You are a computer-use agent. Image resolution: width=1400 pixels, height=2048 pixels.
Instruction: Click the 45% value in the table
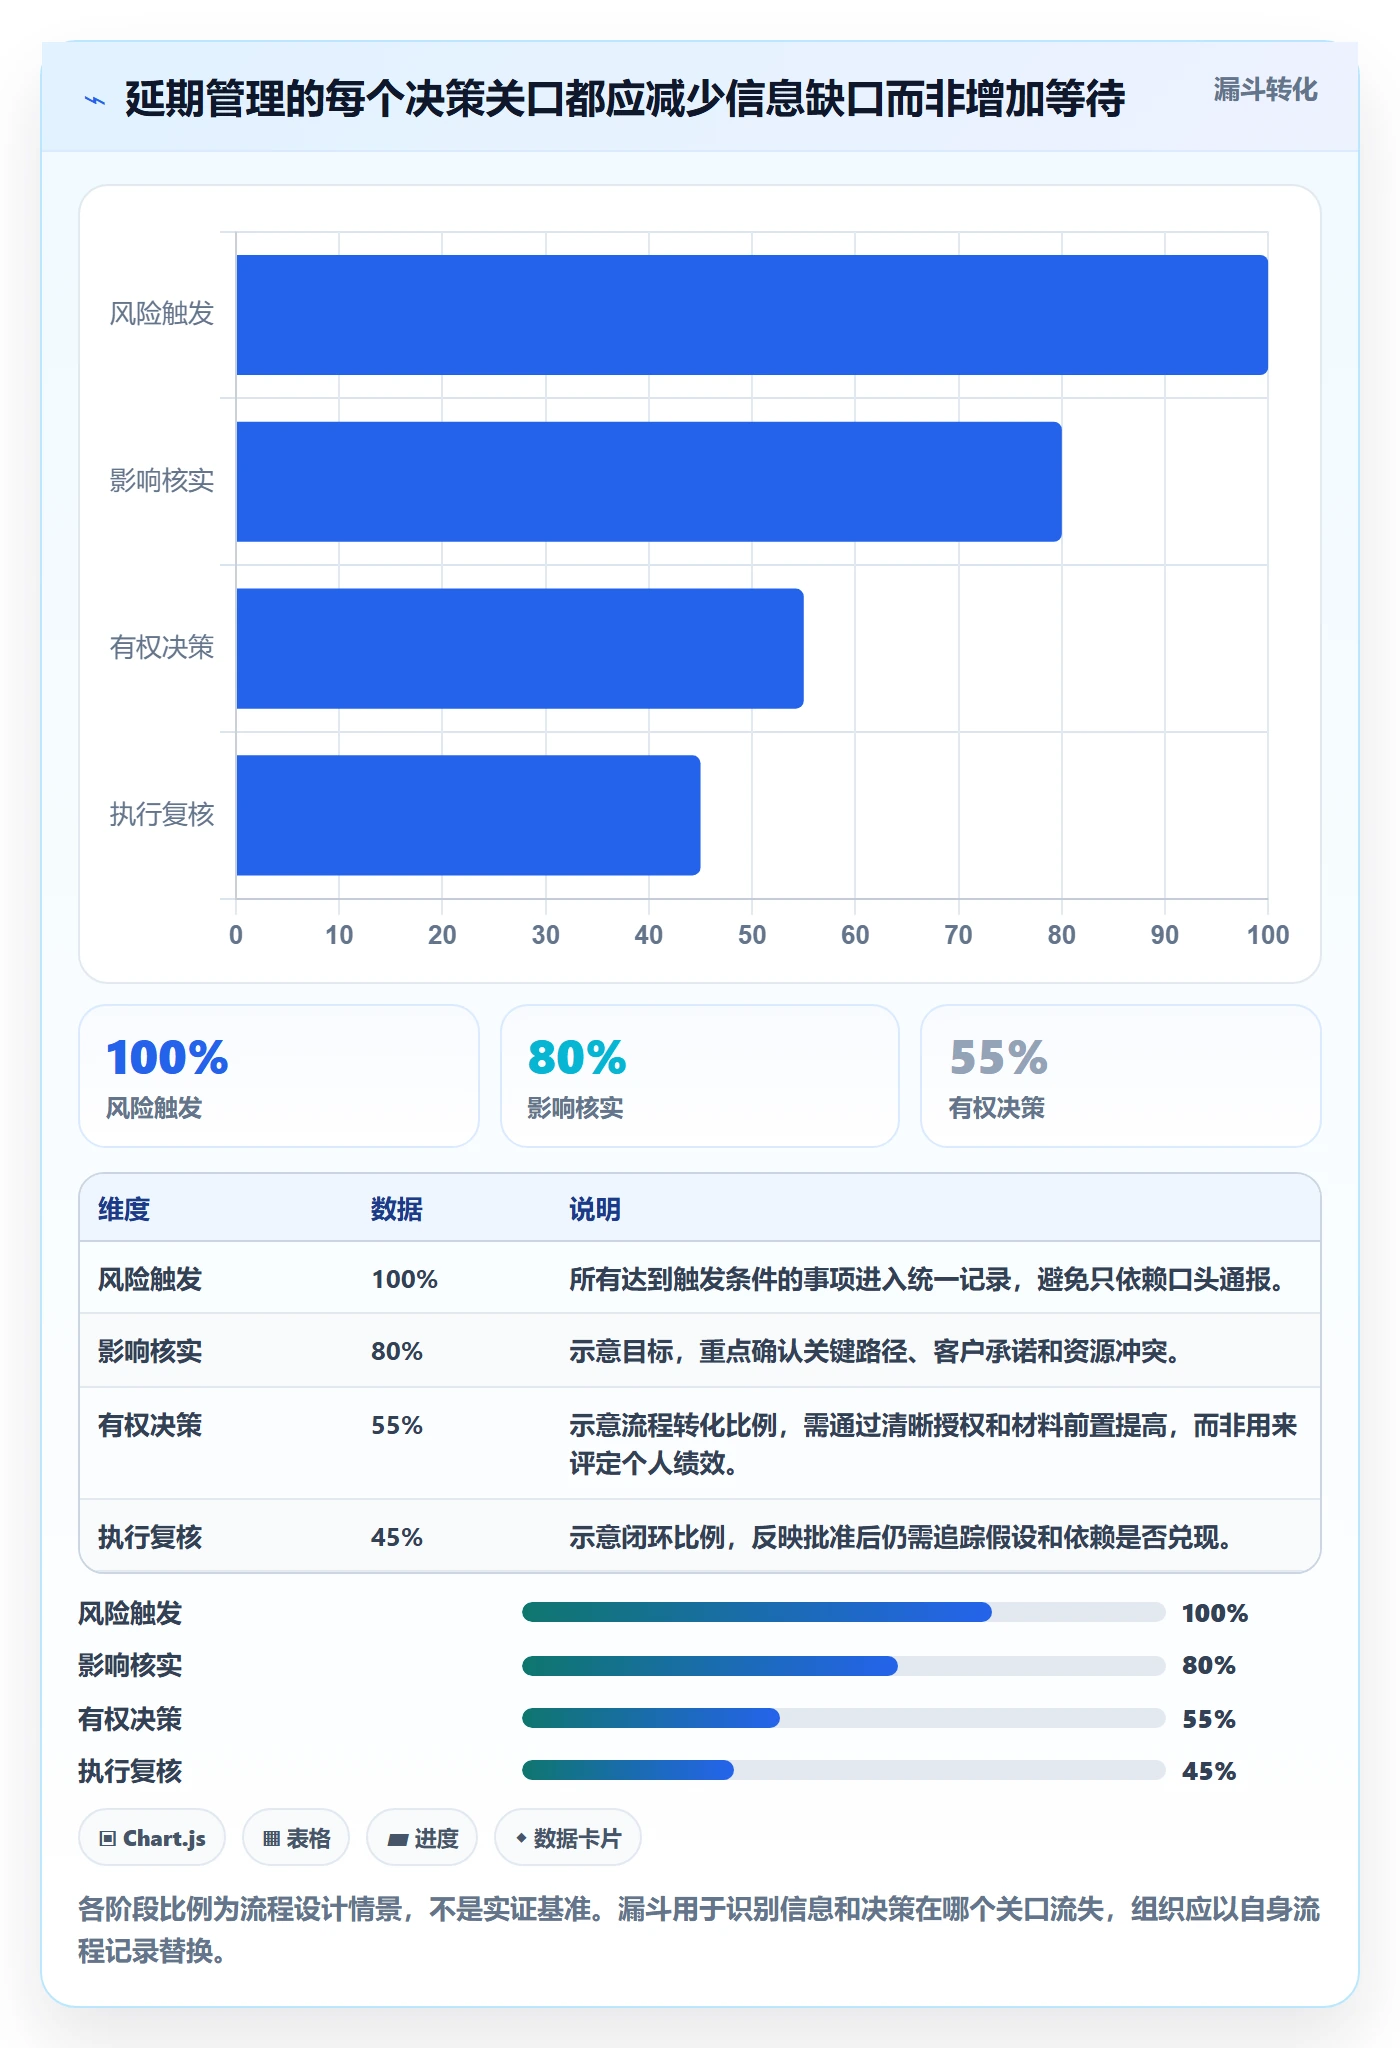point(397,1537)
